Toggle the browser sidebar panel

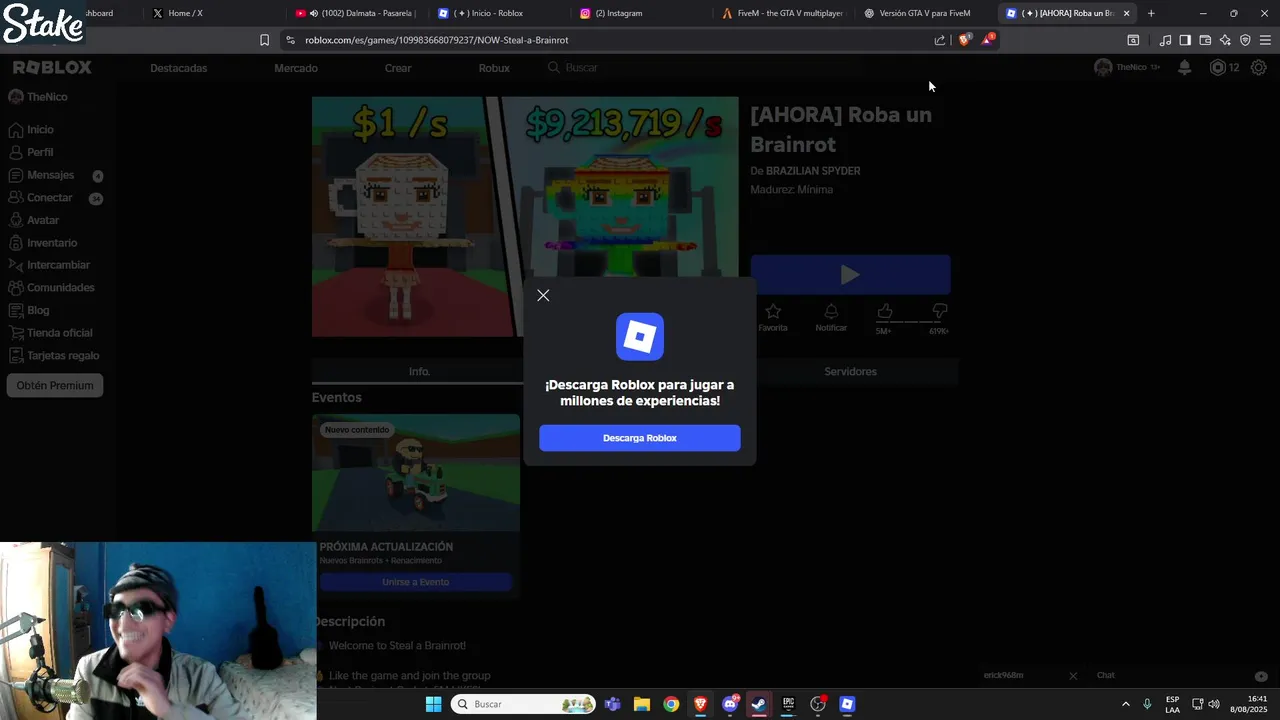[x=1185, y=40]
